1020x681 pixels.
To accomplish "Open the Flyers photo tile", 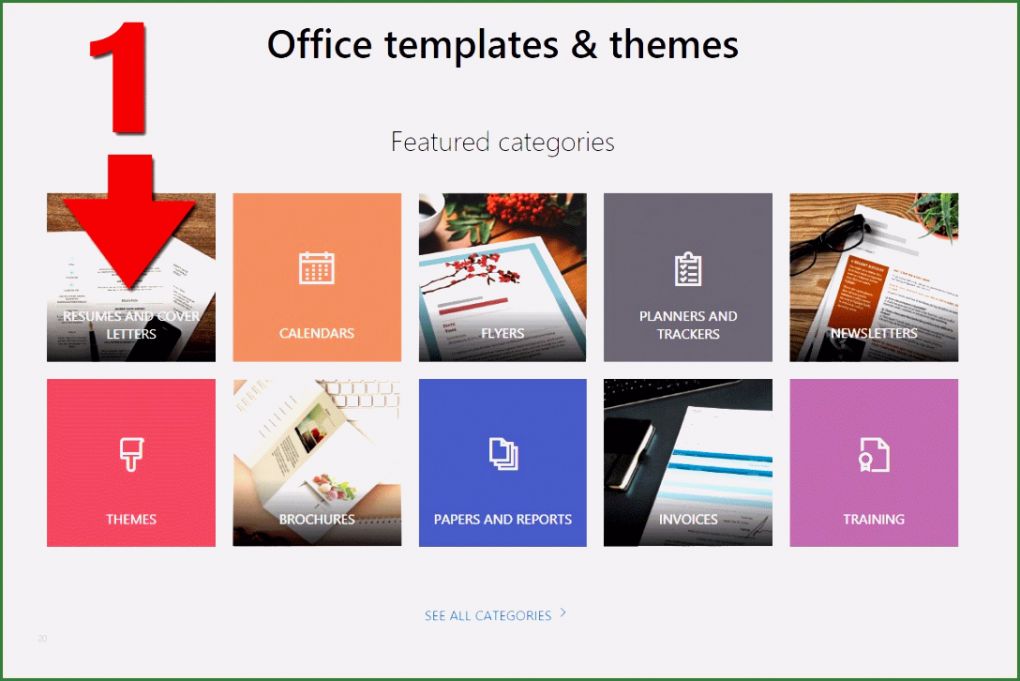I will click(x=502, y=276).
